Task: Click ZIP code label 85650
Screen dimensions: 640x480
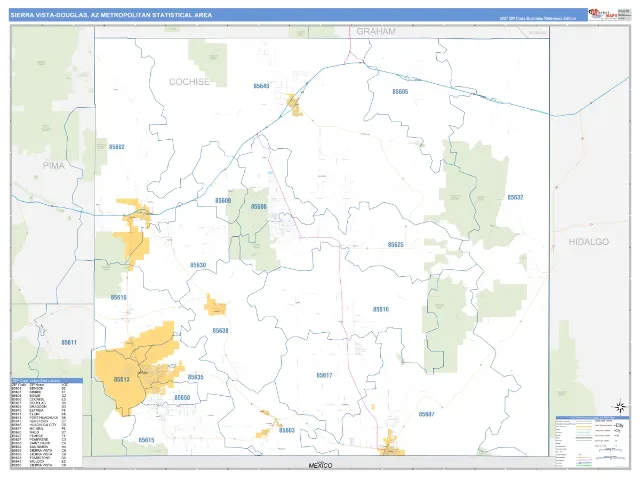Action: coord(182,398)
